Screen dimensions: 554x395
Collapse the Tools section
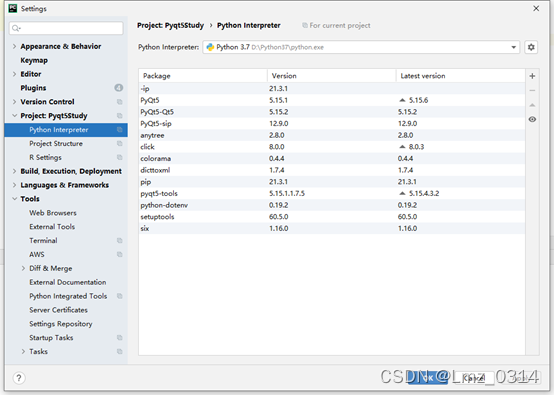point(14,199)
